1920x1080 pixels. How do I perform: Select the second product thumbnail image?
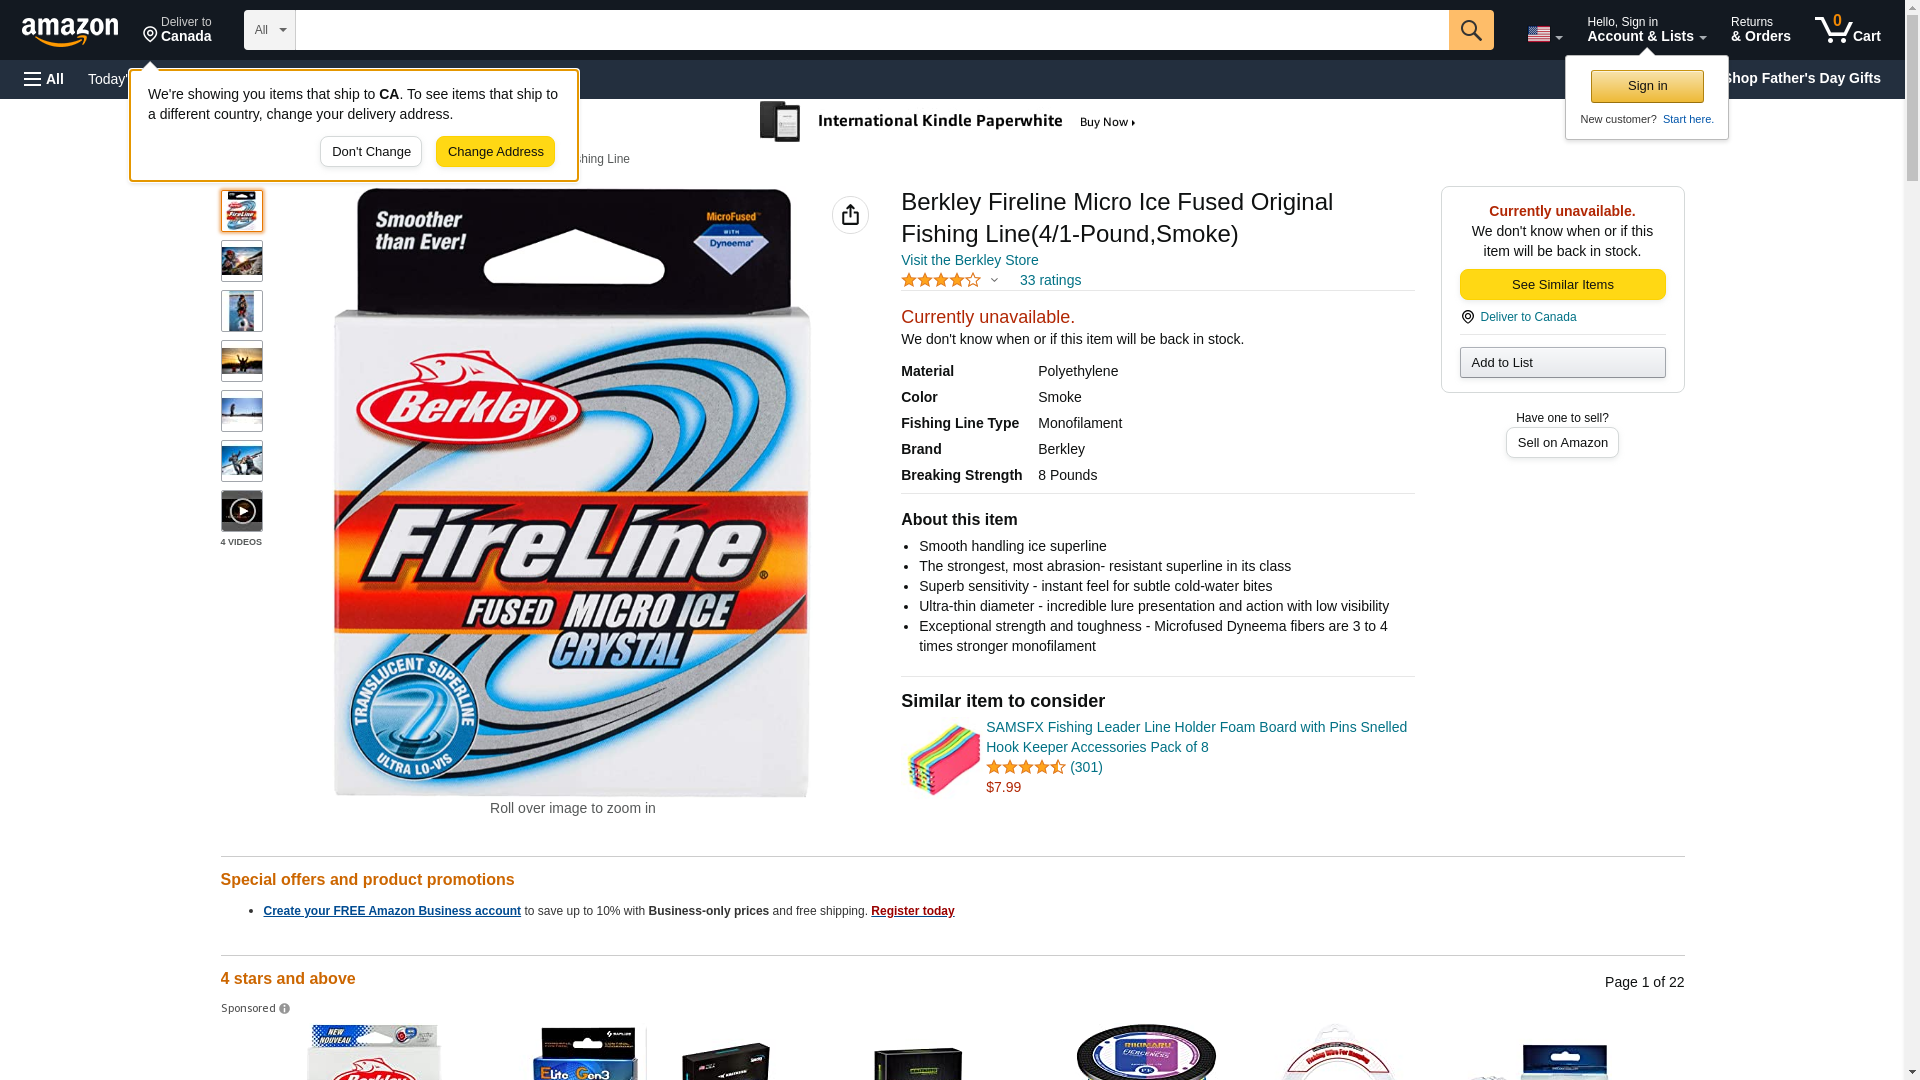click(x=241, y=261)
